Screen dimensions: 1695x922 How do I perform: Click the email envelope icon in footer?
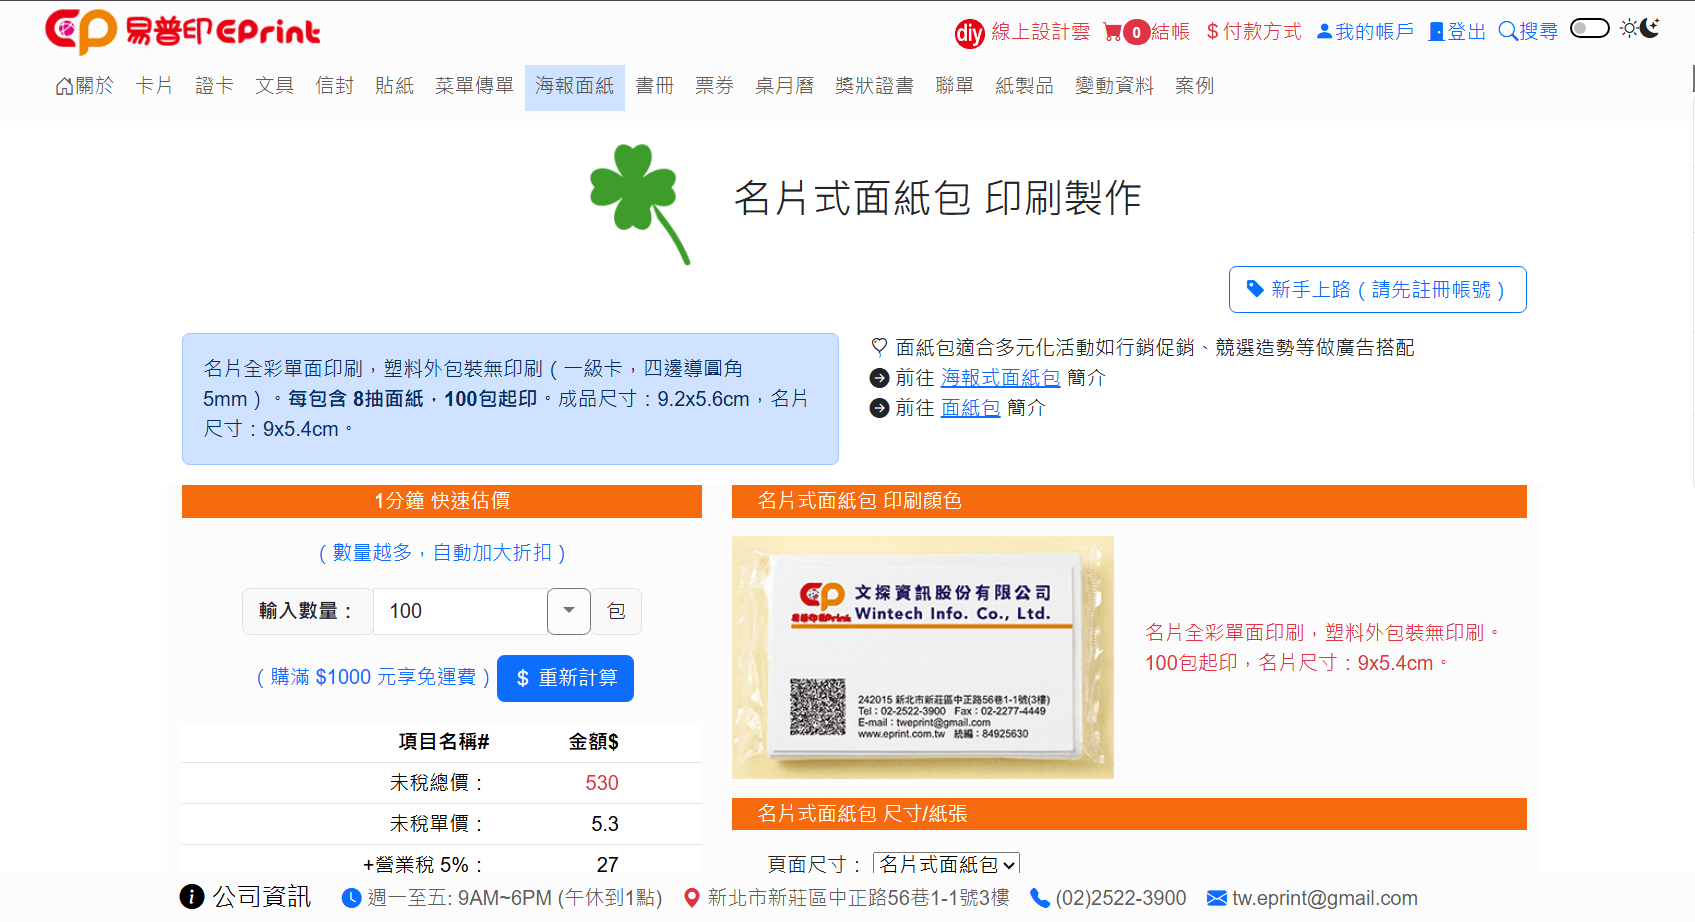[x=1216, y=898]
